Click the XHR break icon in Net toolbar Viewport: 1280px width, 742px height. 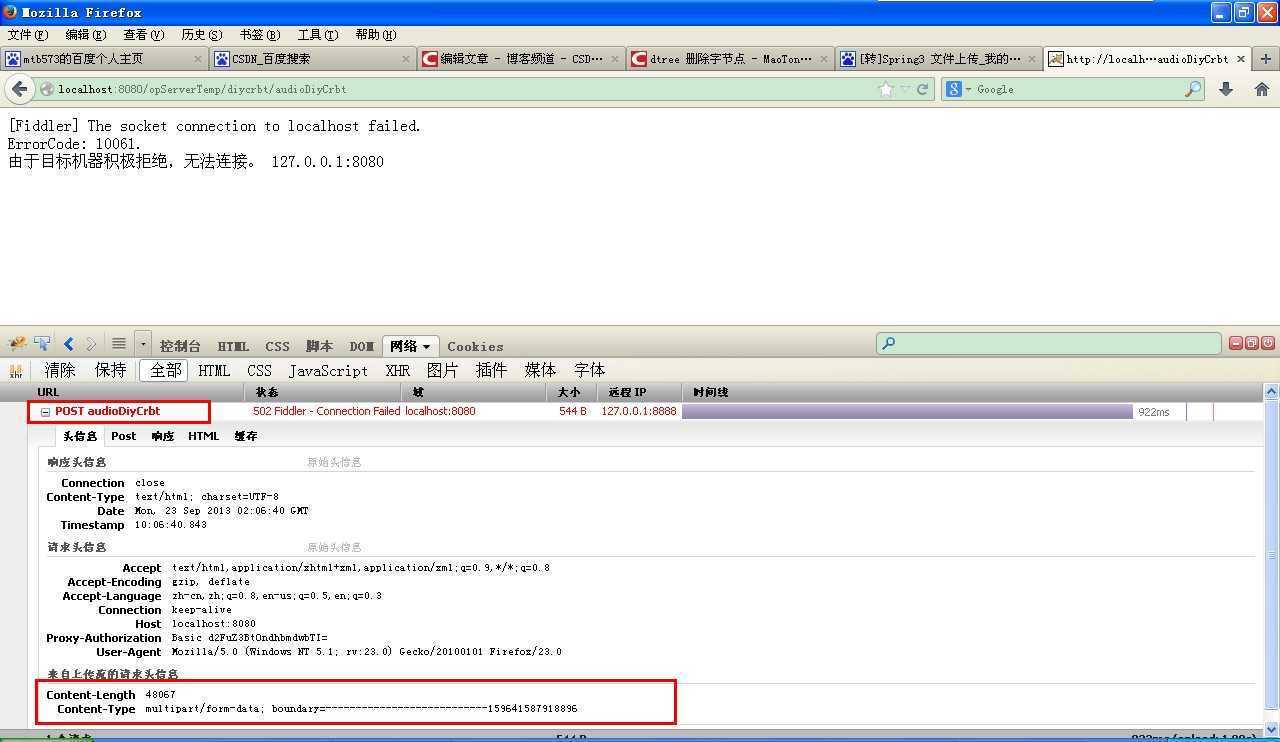click(x=16, y=371)
